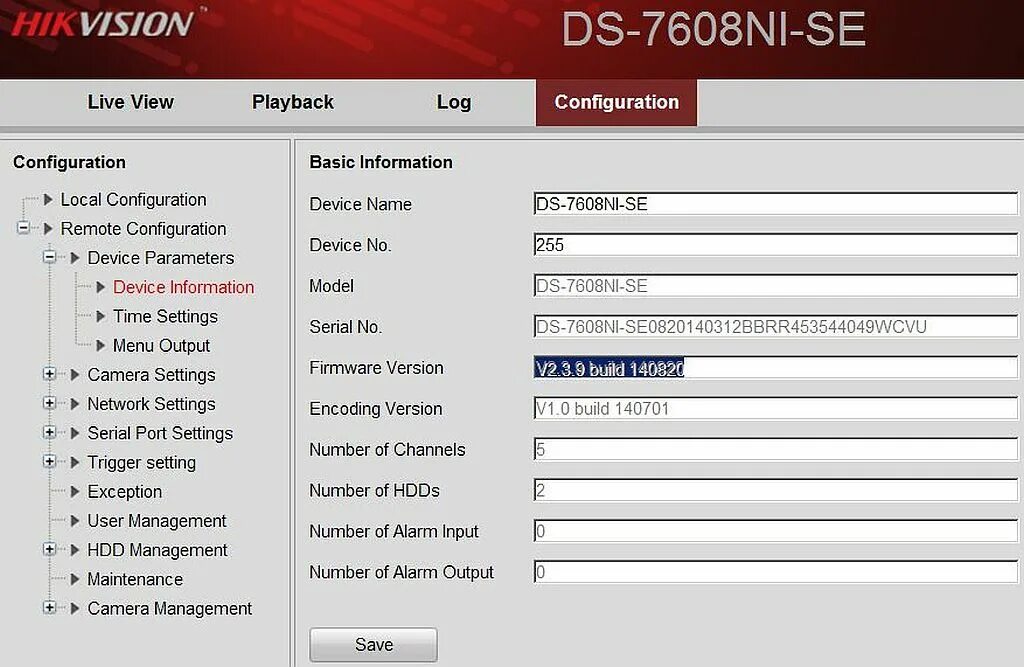Image resolution: width=1024 pixels, height=667 pixels.
Task: Select Trigger setting tree entry
Action: pos(142,463)
